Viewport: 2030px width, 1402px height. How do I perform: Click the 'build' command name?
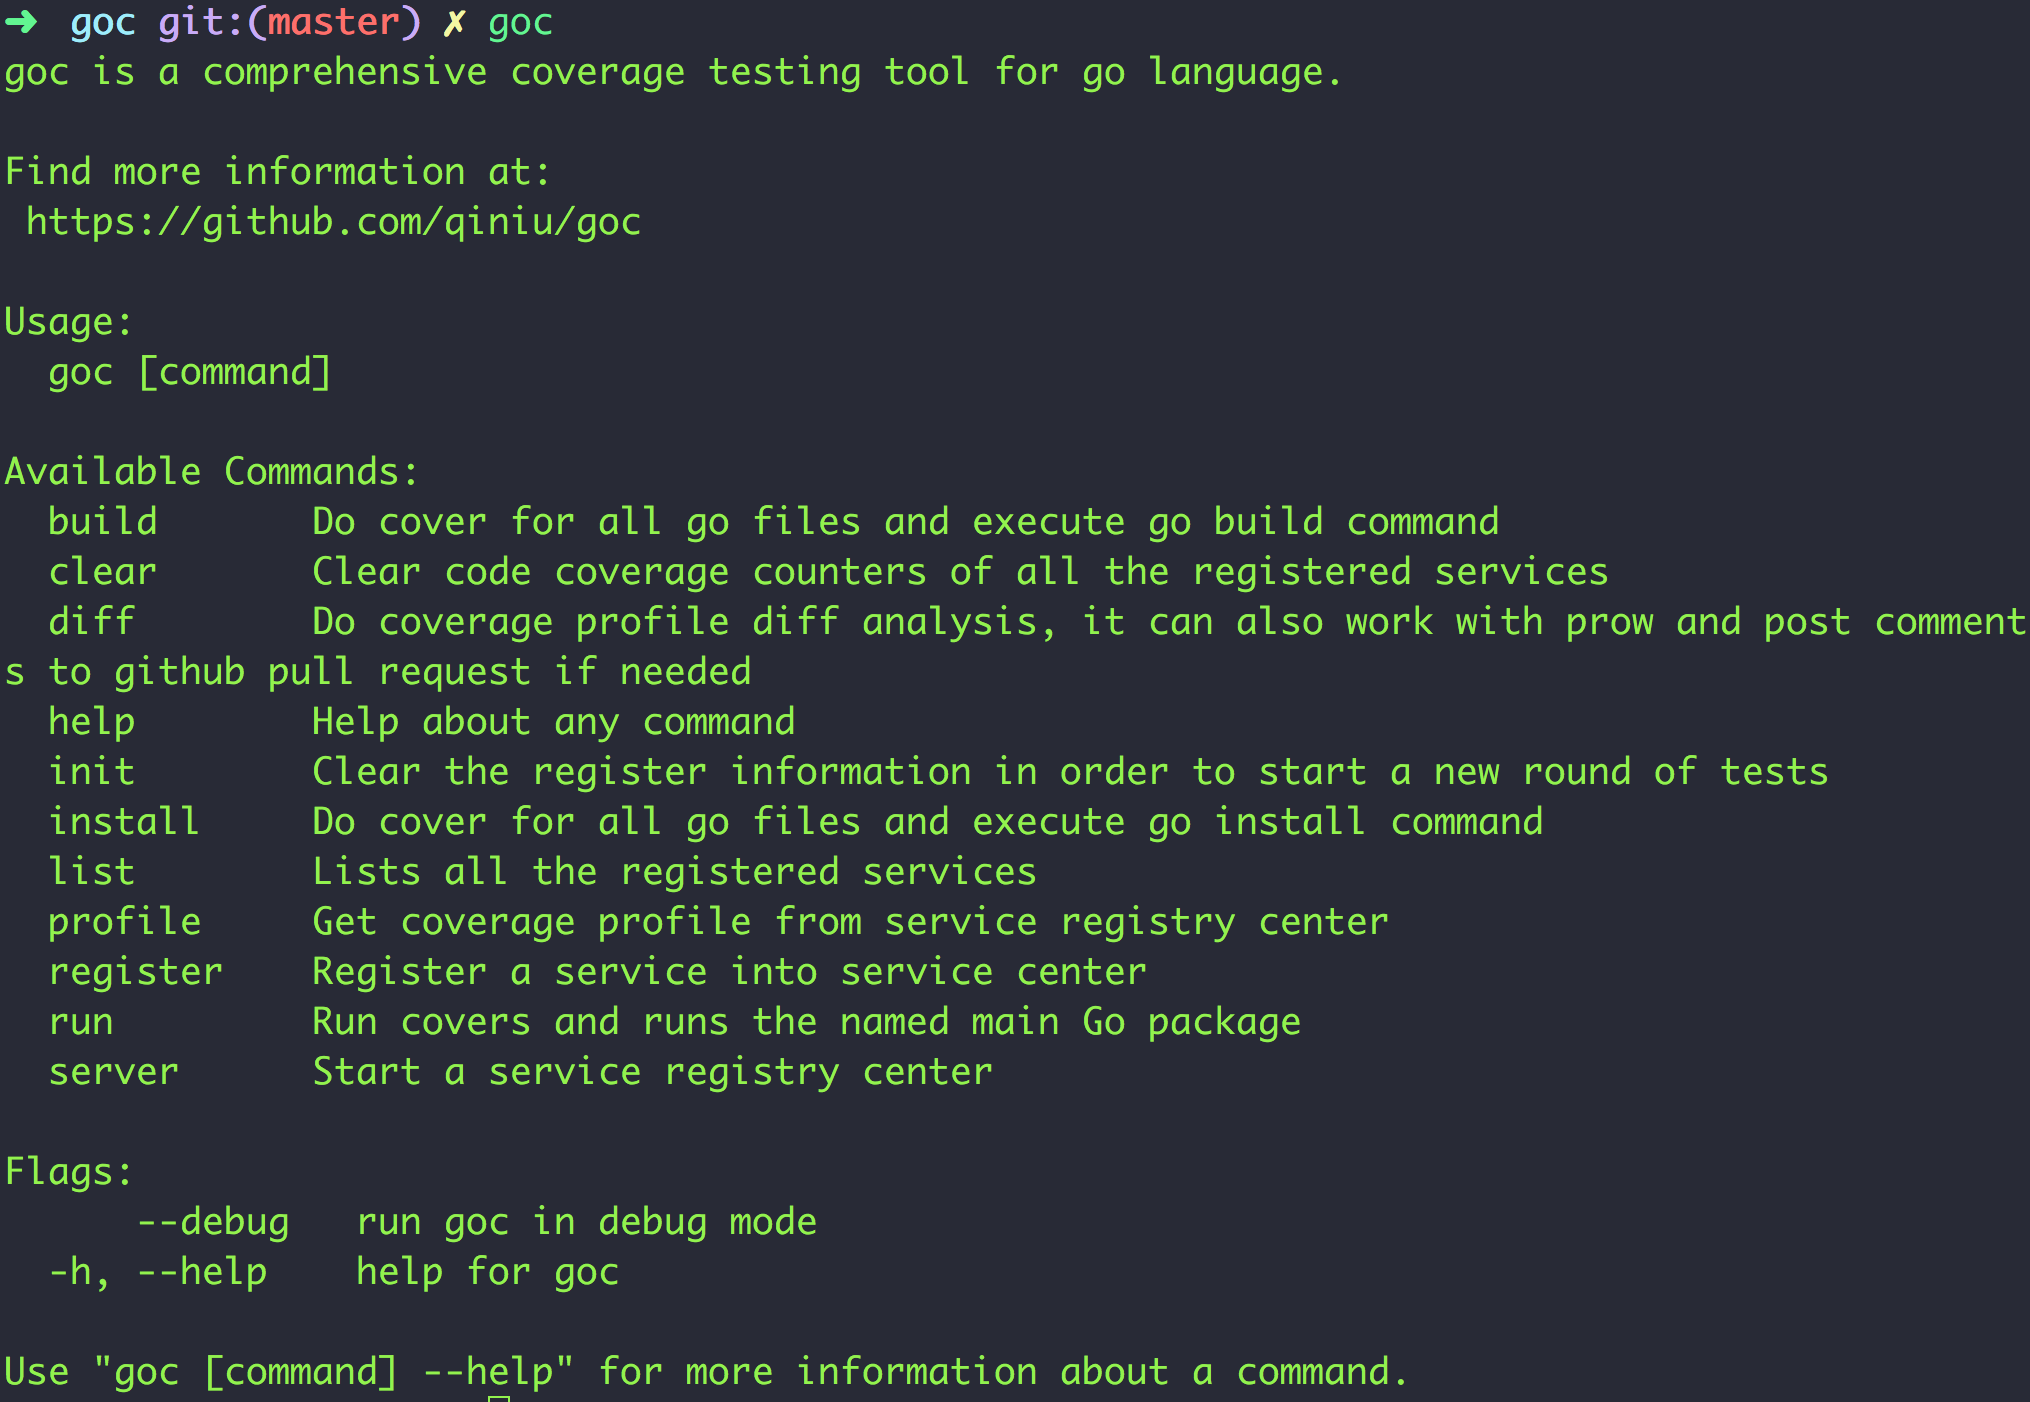pyautogui.click(x=103, y=522)
